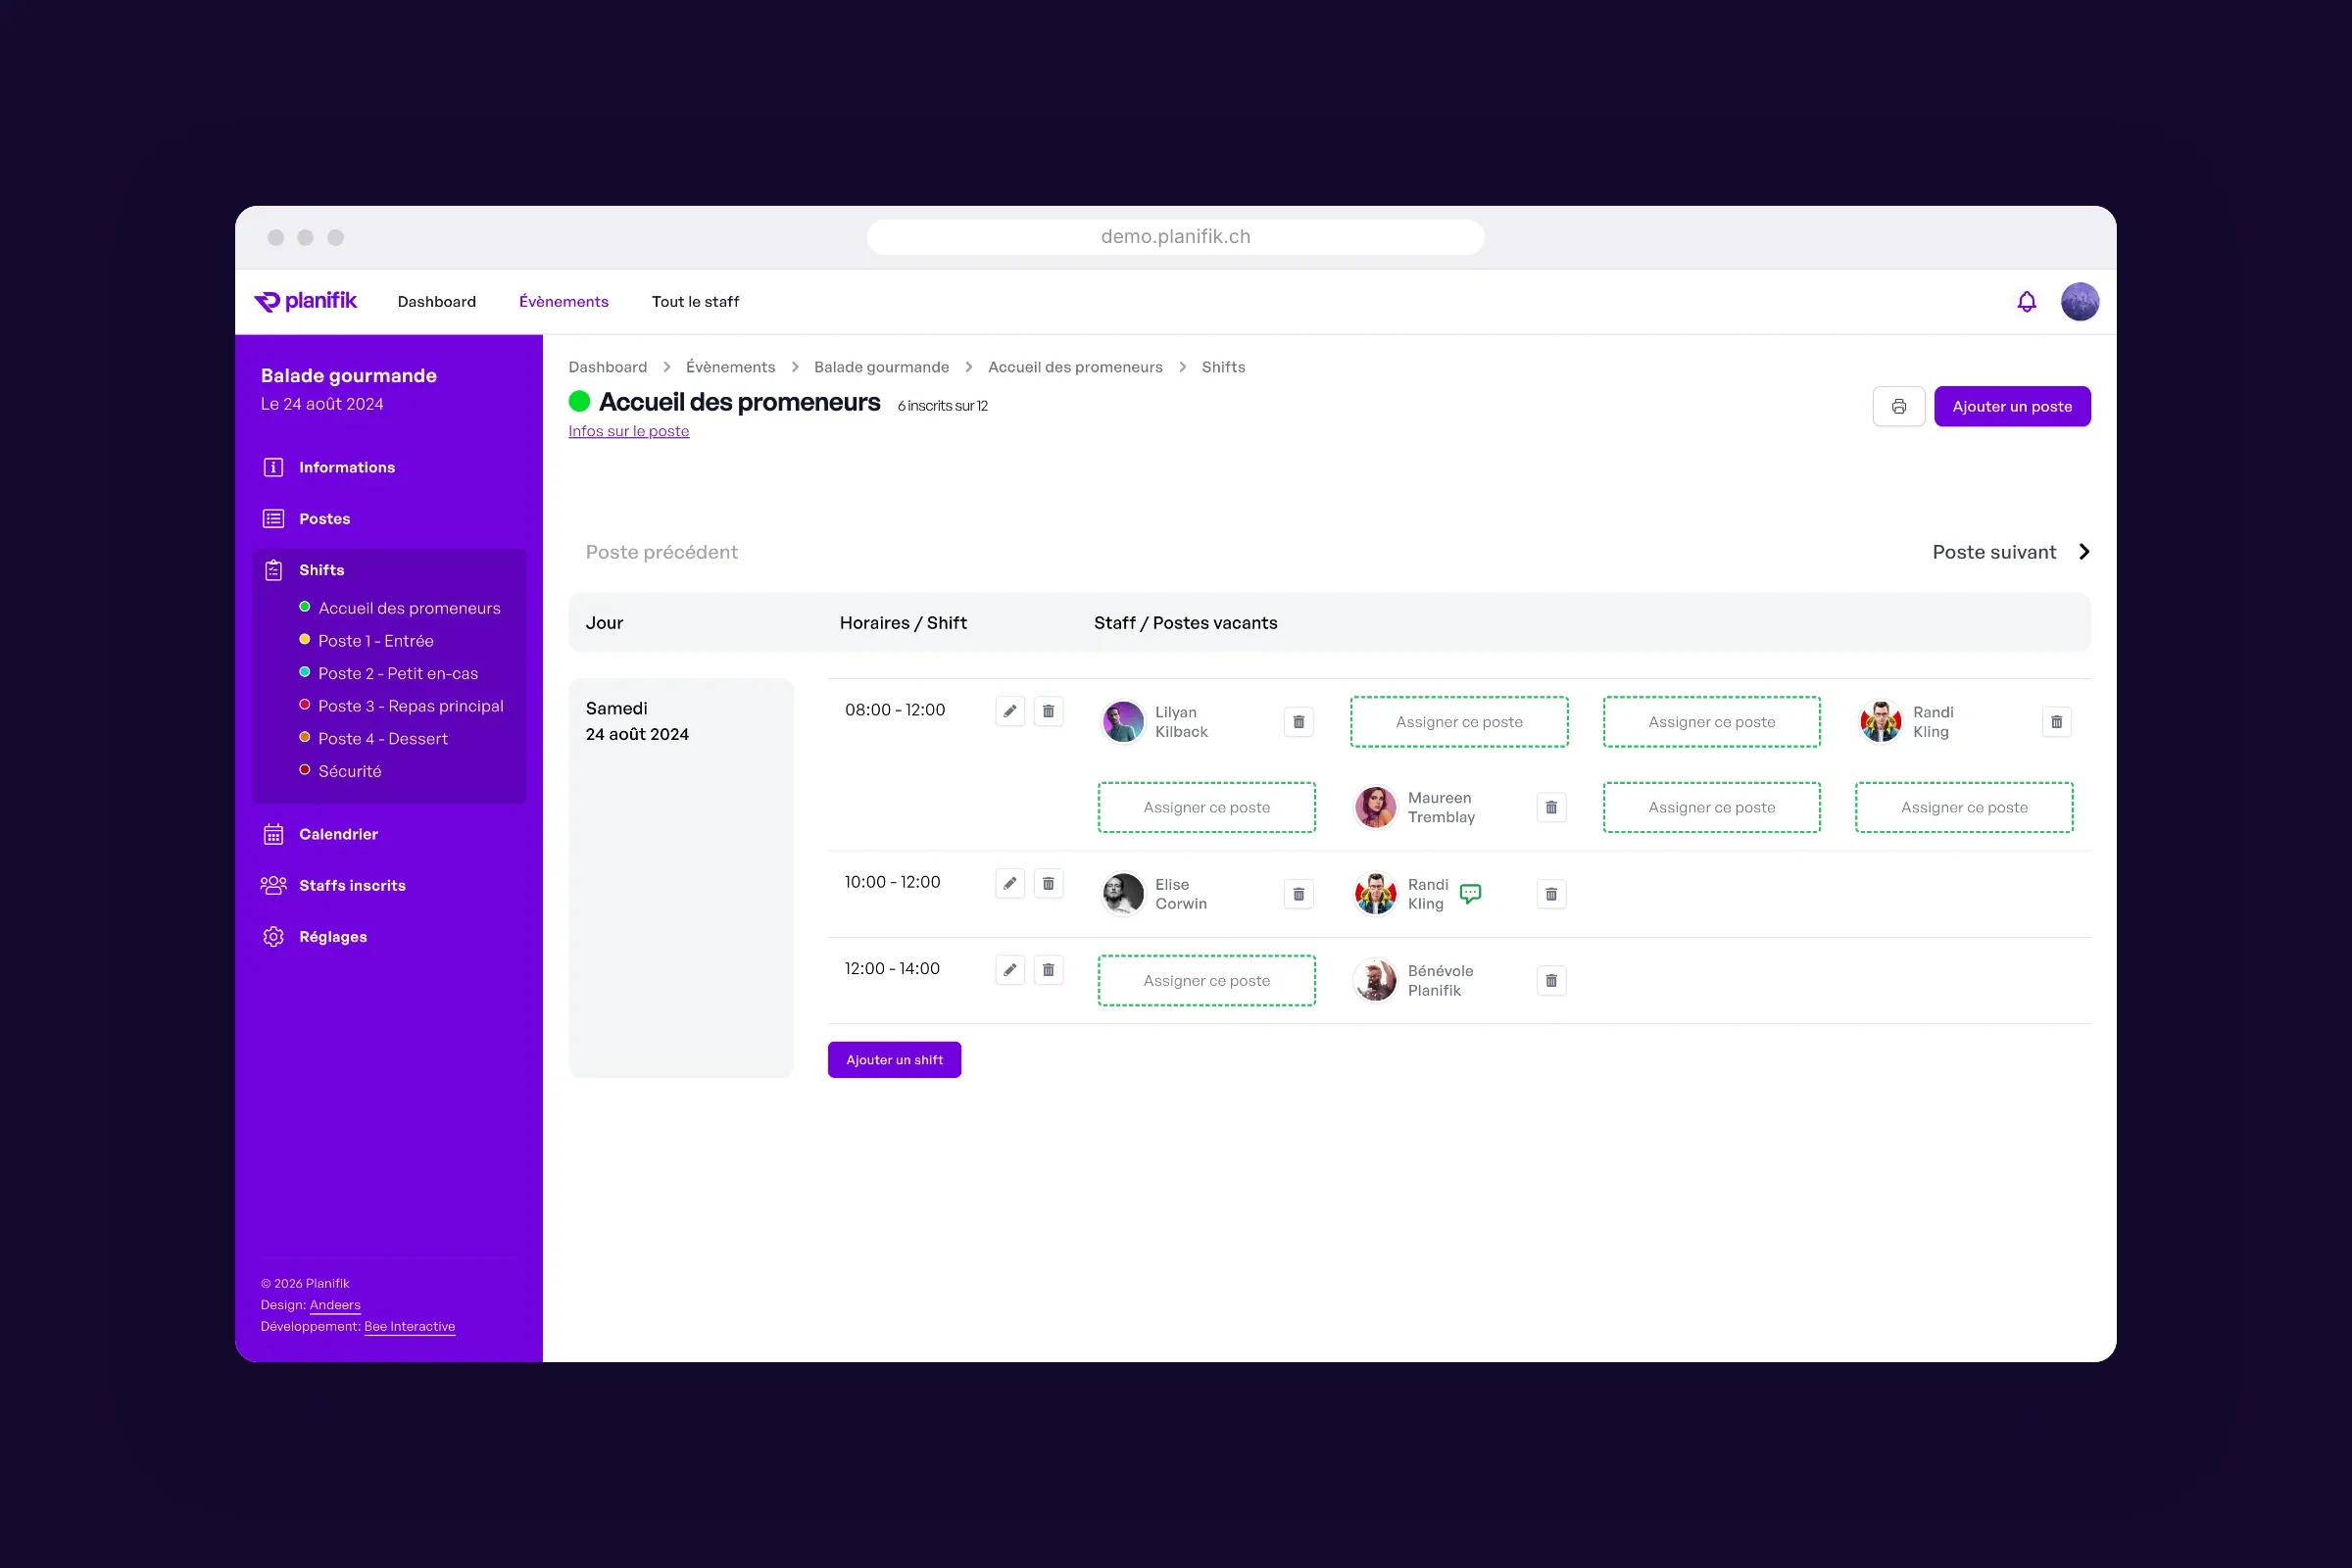Click Évènements breadcrumb link
The height and width of the screenshot is (1568, 2352).
point(730,367)
